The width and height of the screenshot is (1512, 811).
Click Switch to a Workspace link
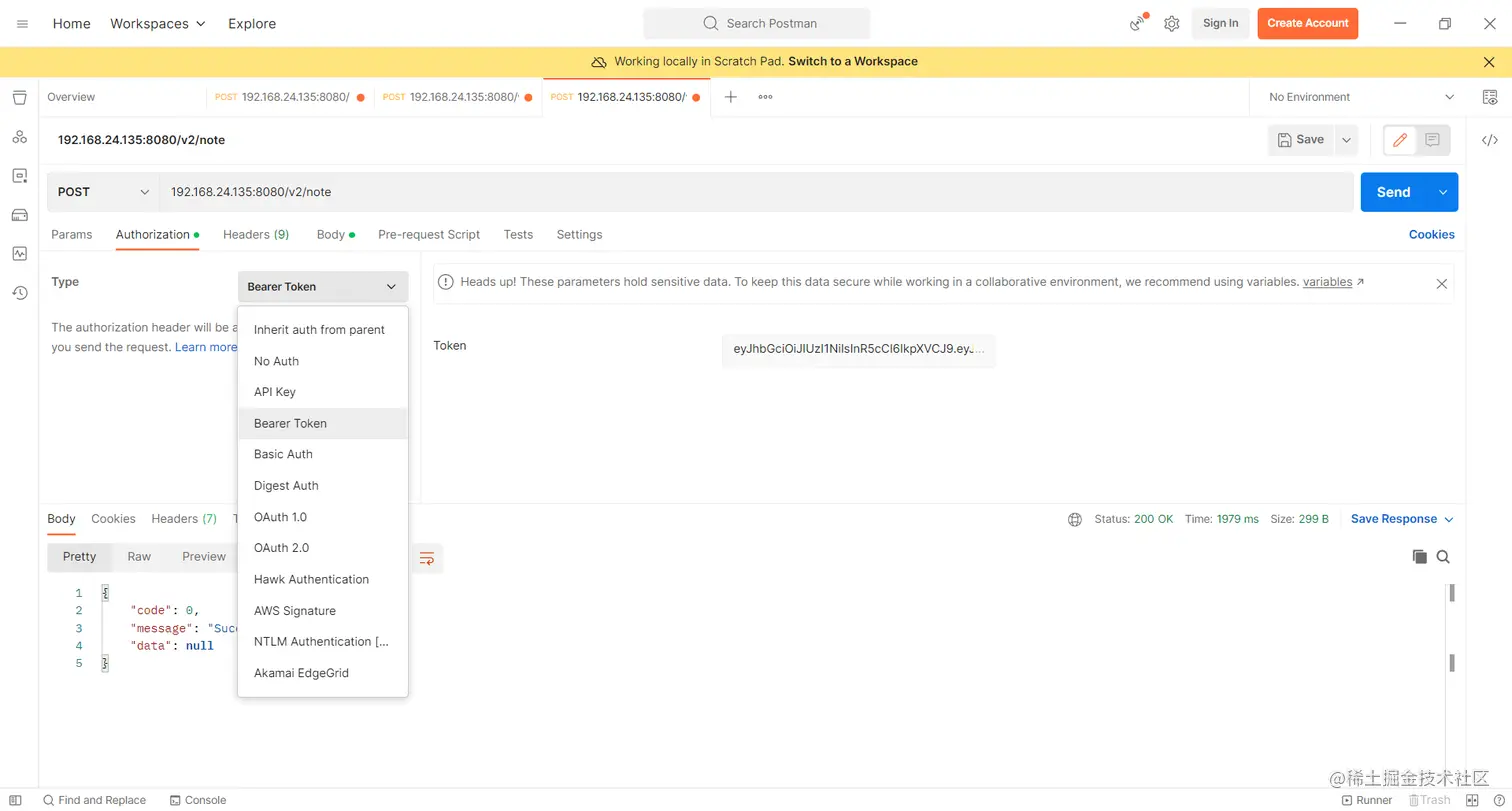pos(853,61)
